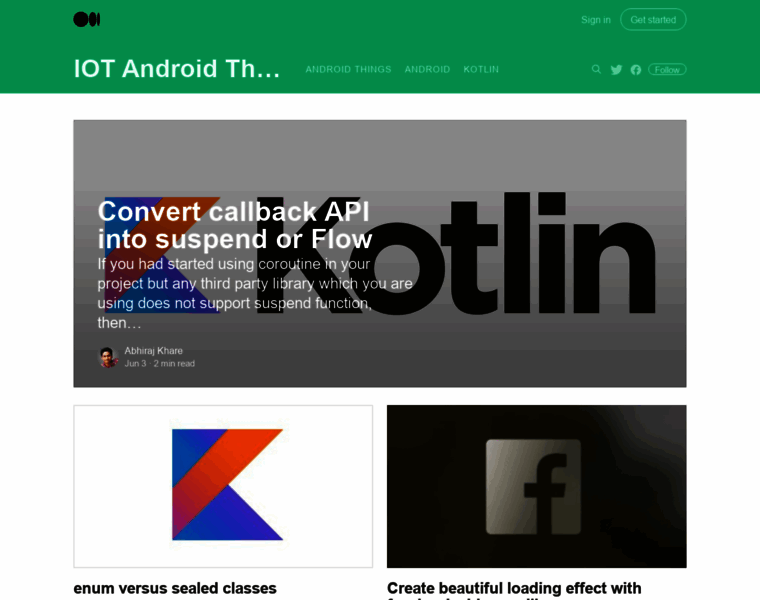Open author name Abhiraj Khare
The height and width of the screenshot is (600, 760).
pyautogui.click(x=154, y=350)
